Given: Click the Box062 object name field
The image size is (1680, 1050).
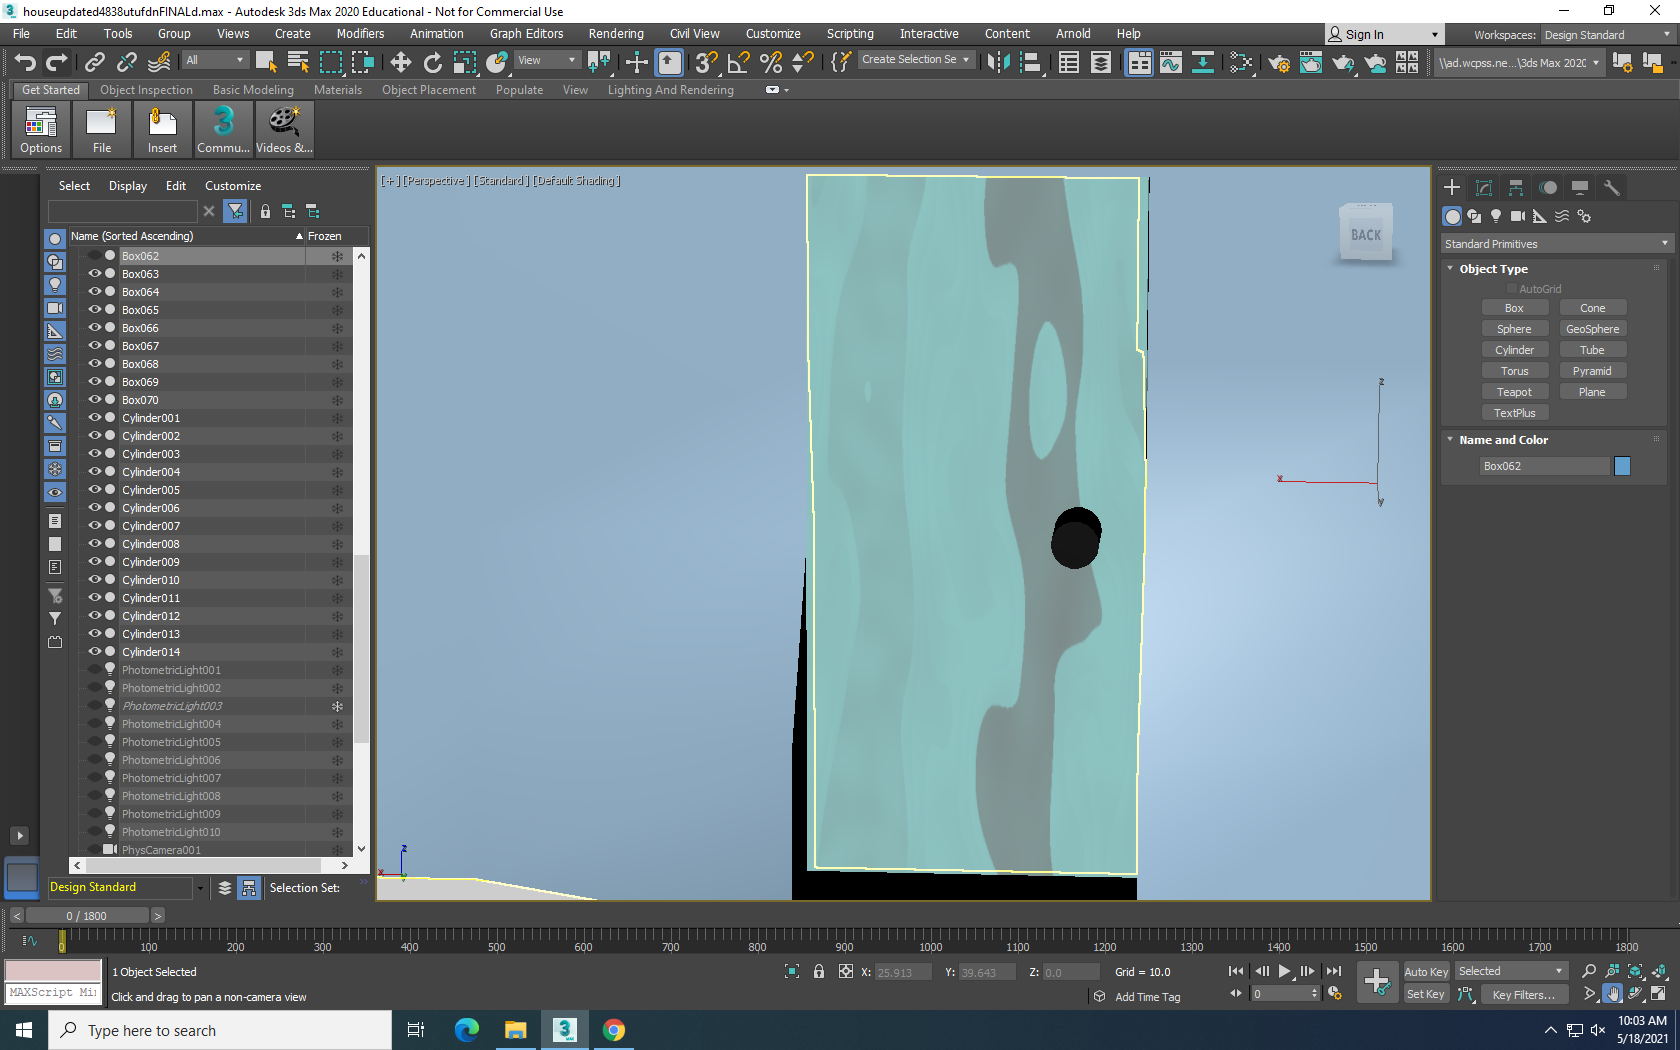Looking at the screenshot, I should click(x=1545, y=466).
